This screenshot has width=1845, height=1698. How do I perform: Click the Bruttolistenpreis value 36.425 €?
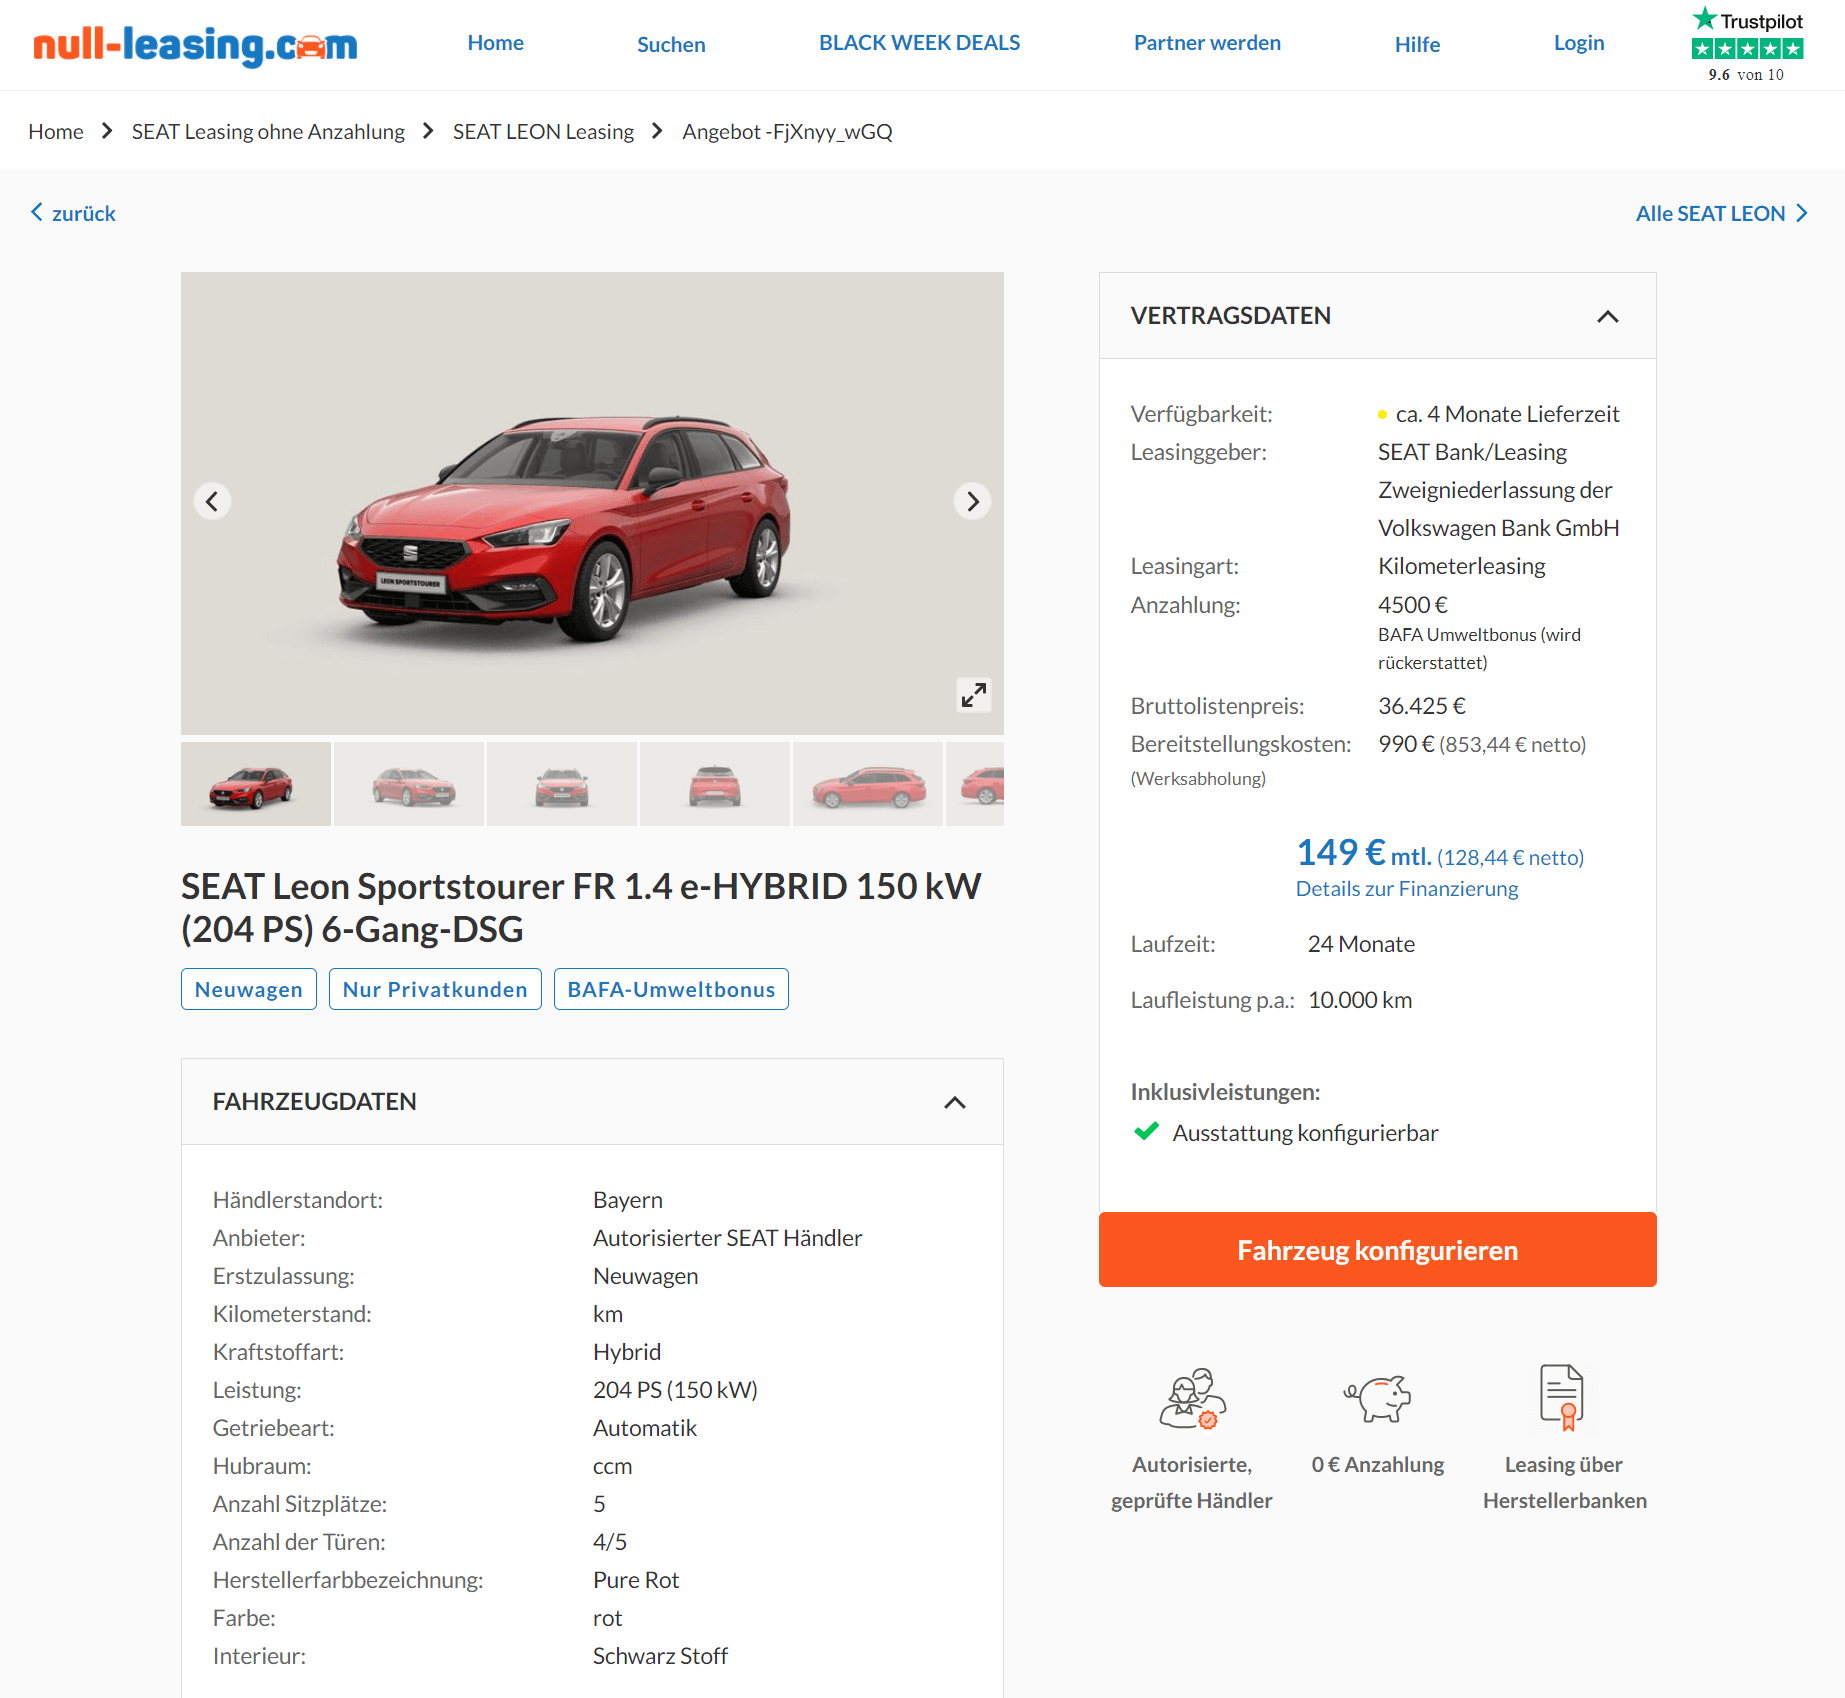tap(1422, 706)
